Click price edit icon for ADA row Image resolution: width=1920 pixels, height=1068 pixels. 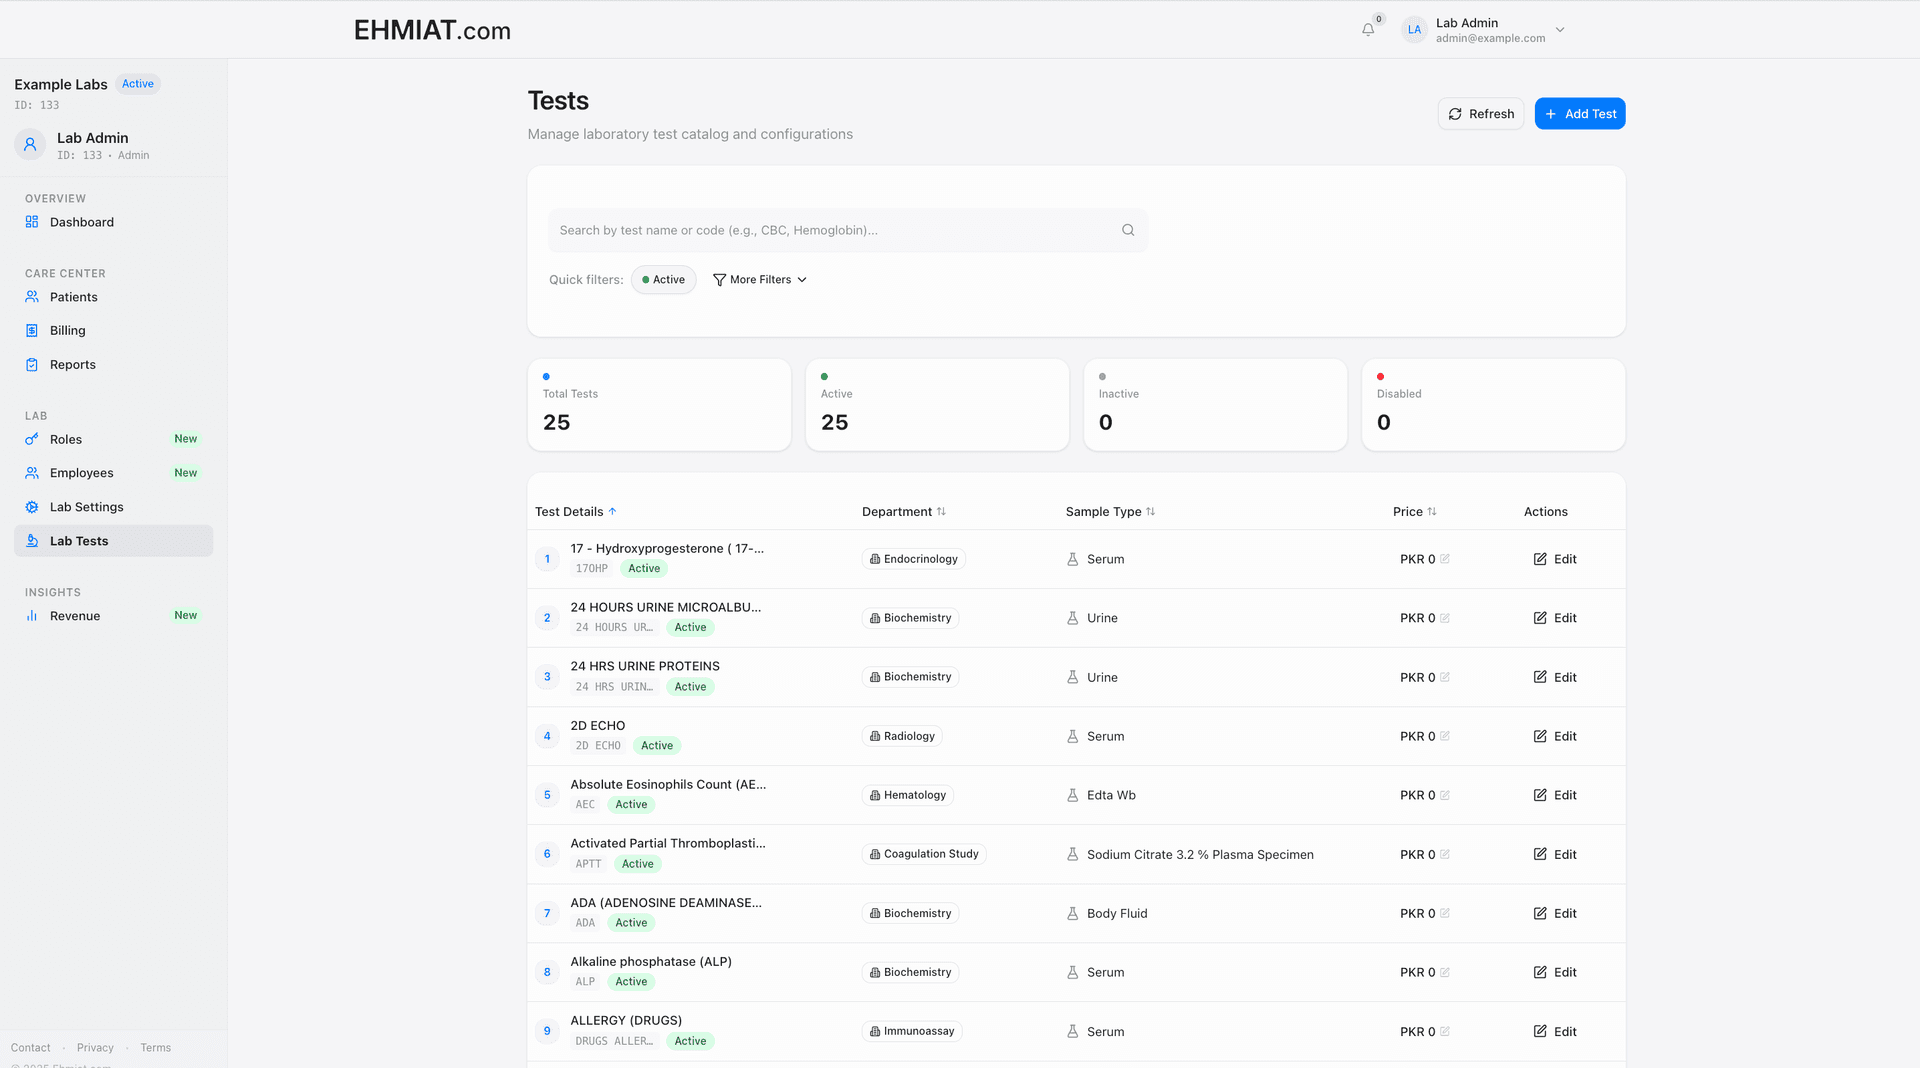(1445, 913)
